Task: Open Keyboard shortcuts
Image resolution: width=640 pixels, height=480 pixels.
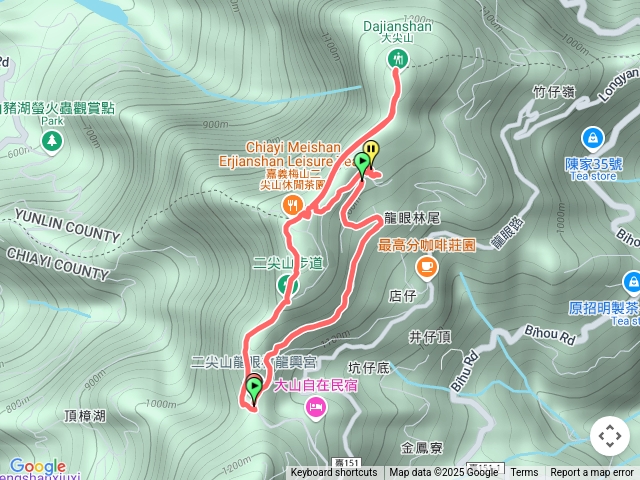Action: pyautogui.click(x=334, y=473)
